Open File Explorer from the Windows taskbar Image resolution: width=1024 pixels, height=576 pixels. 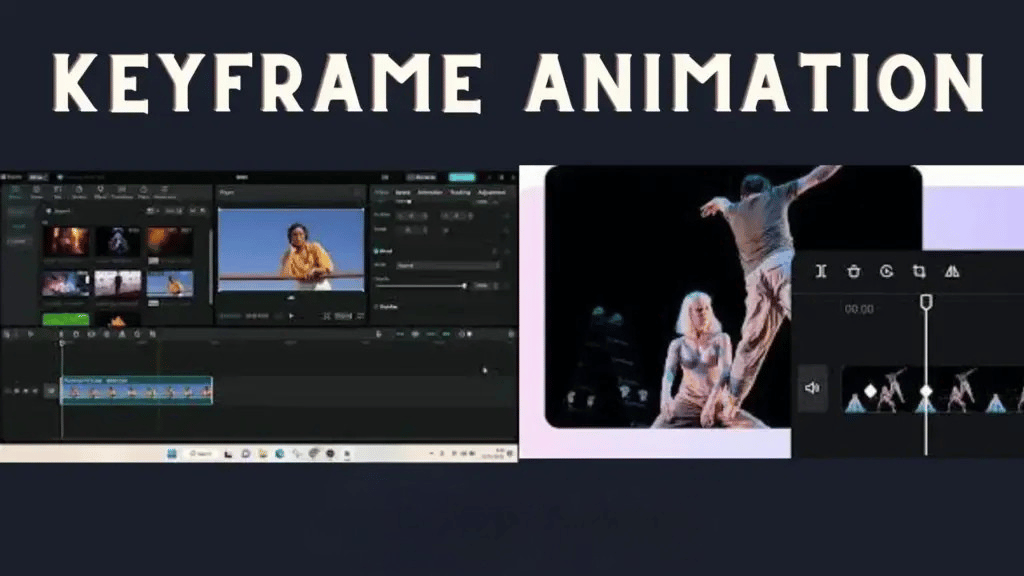263,454
